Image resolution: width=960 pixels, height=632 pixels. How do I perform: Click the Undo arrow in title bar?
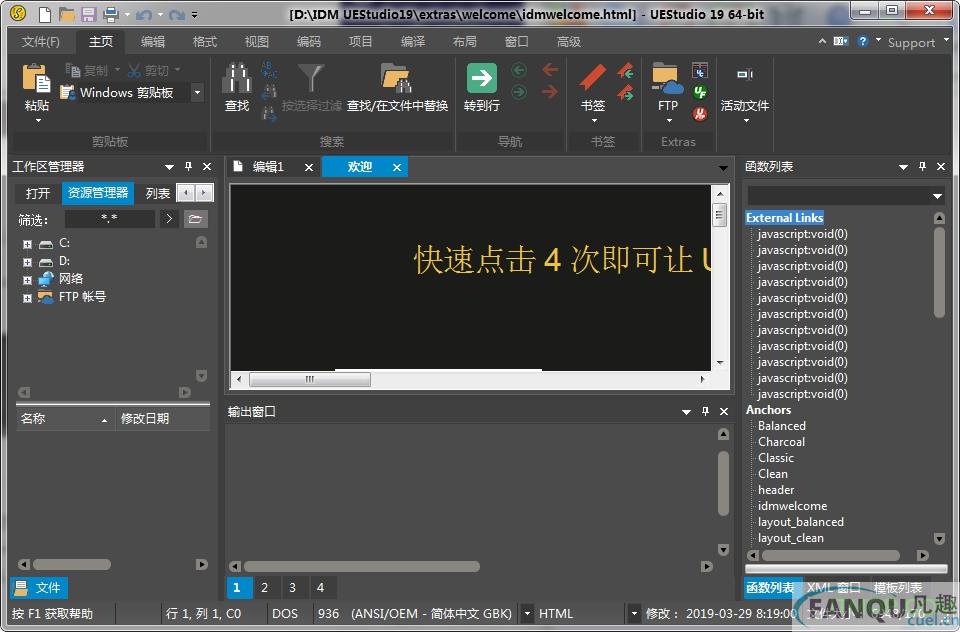coord(144,14)
